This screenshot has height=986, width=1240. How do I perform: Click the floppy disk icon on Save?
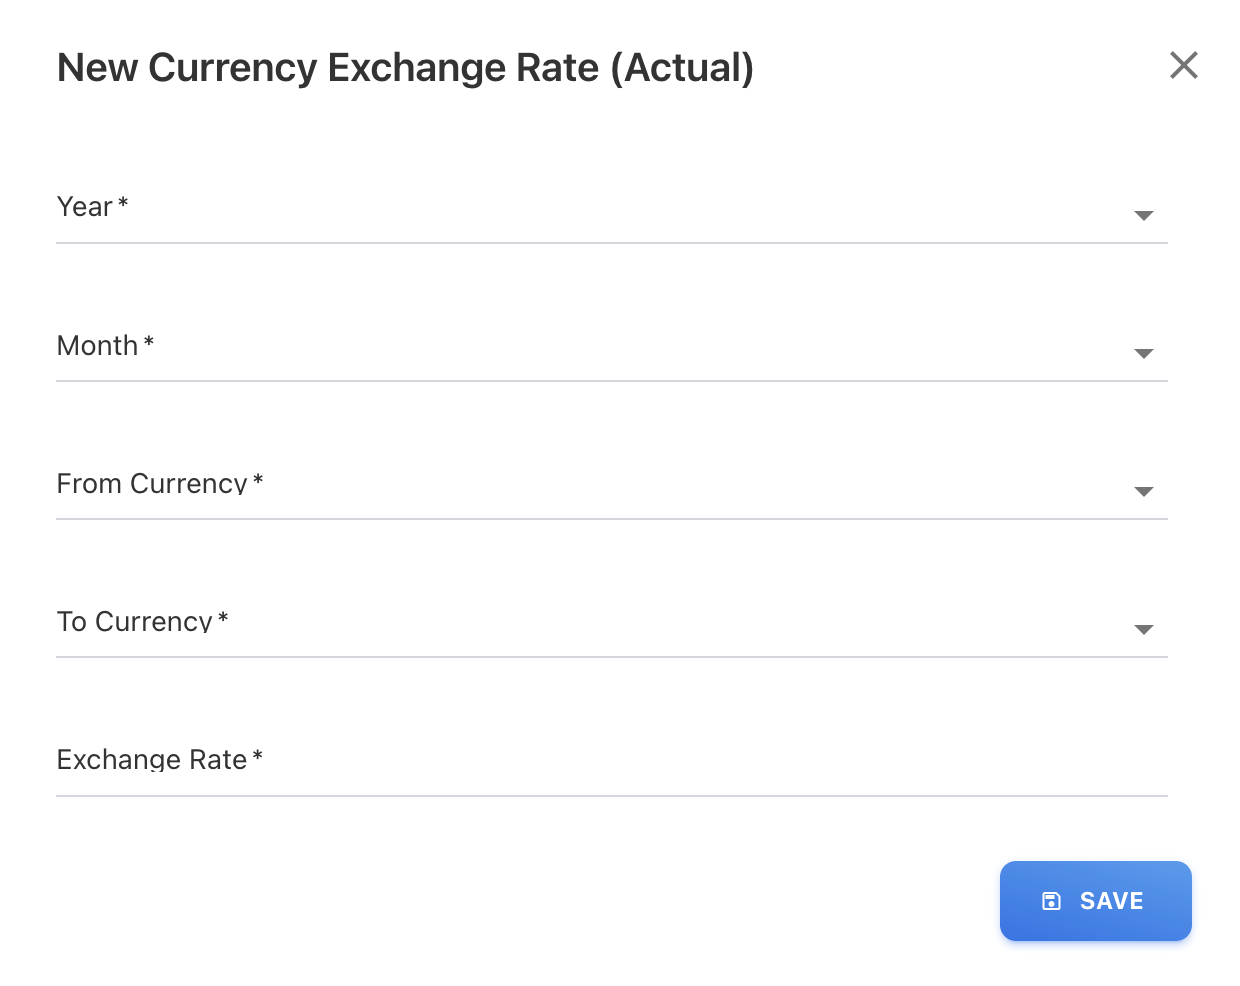pos(1051,901)
